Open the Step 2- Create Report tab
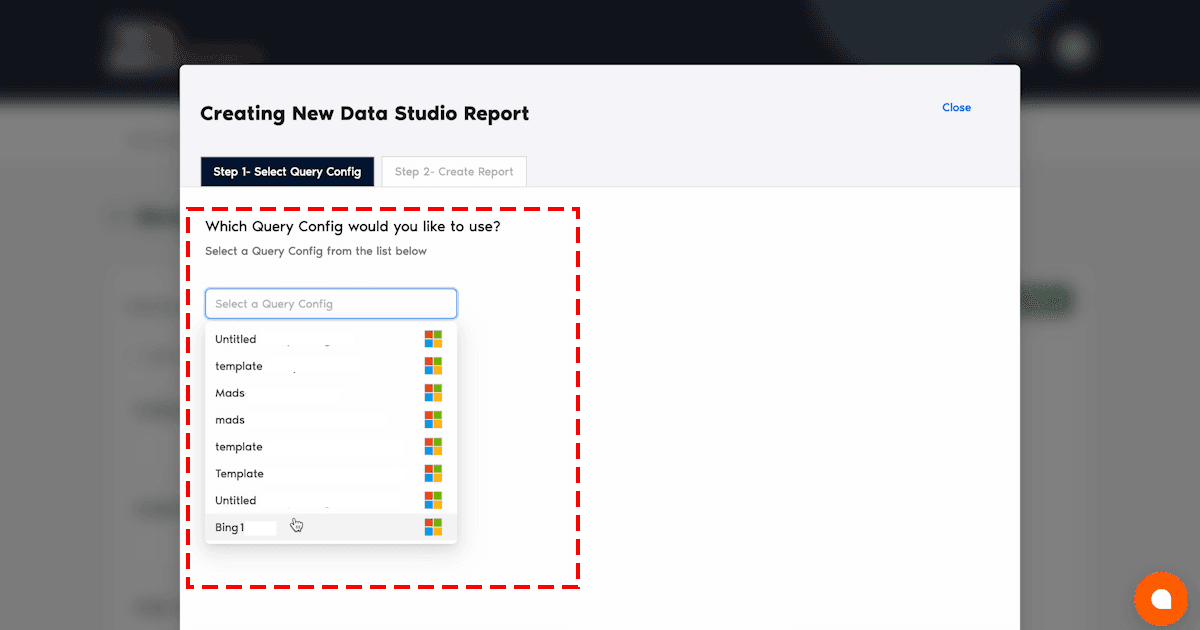The height and width of the screenshot is (630, 1200). point(454,172)
